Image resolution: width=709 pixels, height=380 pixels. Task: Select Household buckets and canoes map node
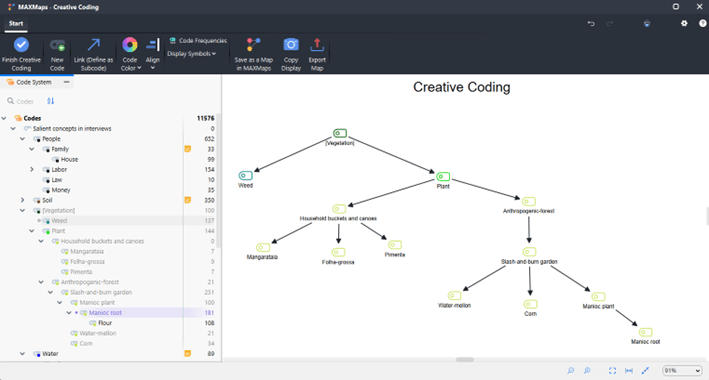pyautogui.click(x=339, y=209)
